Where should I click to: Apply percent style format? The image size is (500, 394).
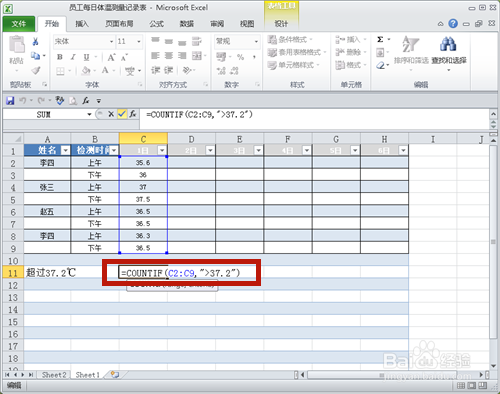click(240, 57)
